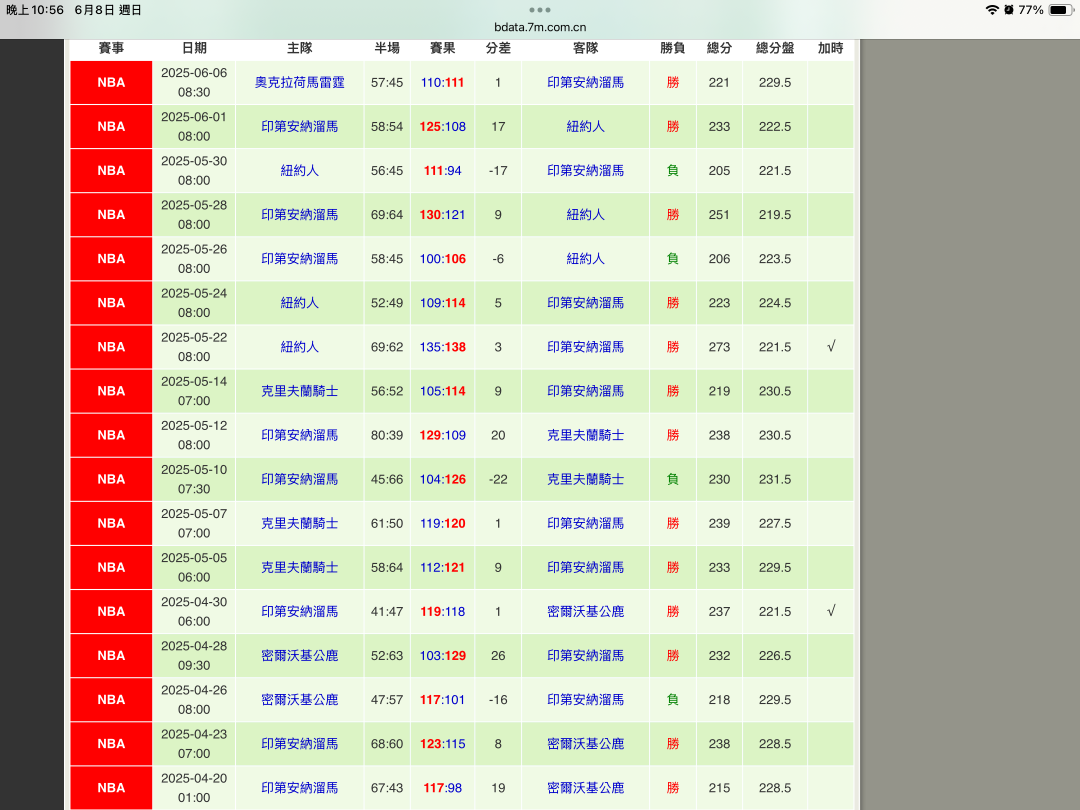Open 克里夫蘭騎士 home link in 2025-05-14 row

click(x=300, y=391)
